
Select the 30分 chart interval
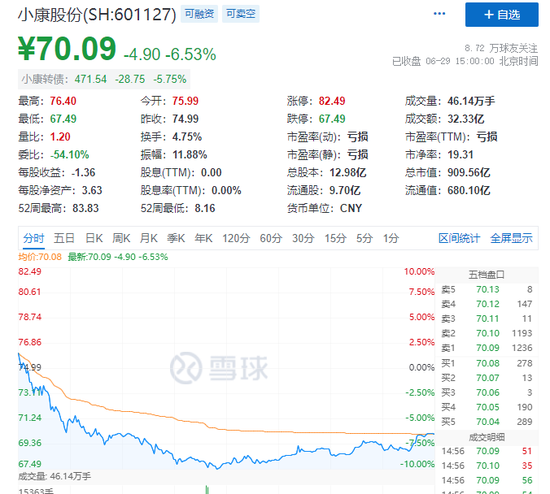point(303,239)
